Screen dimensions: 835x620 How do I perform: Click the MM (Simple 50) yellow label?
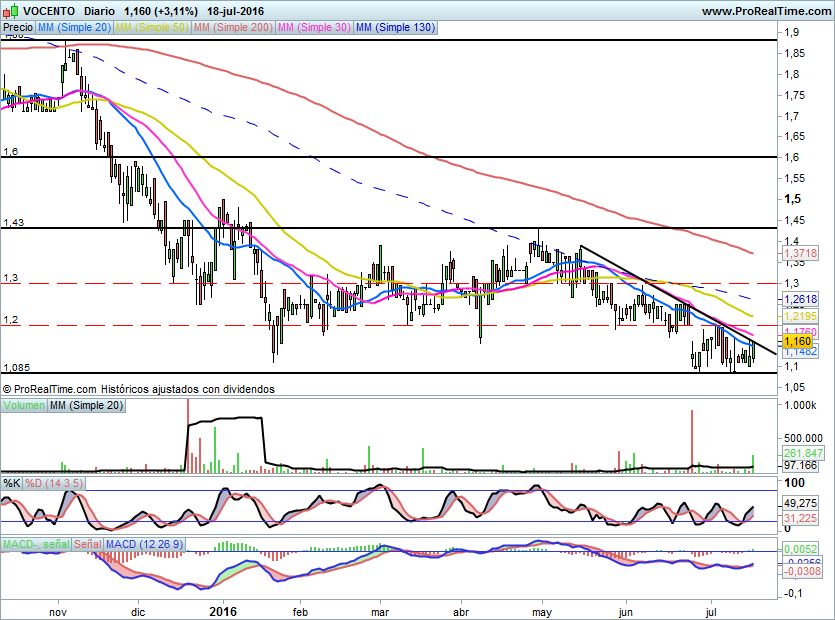coord(152,28)
